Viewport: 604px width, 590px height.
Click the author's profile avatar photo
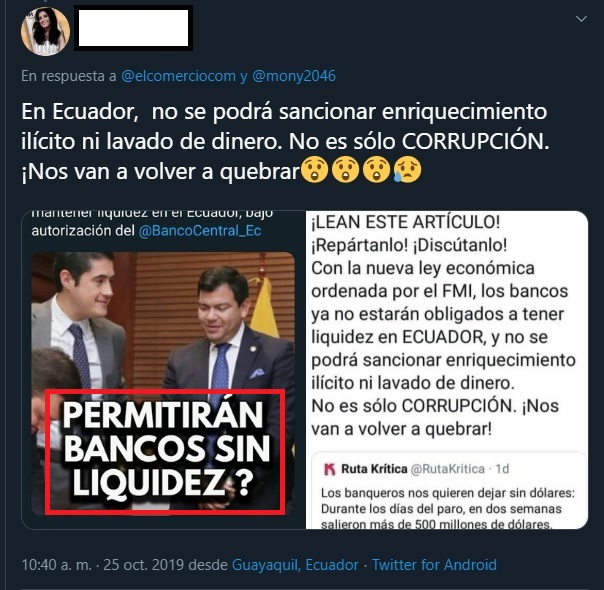45,31
